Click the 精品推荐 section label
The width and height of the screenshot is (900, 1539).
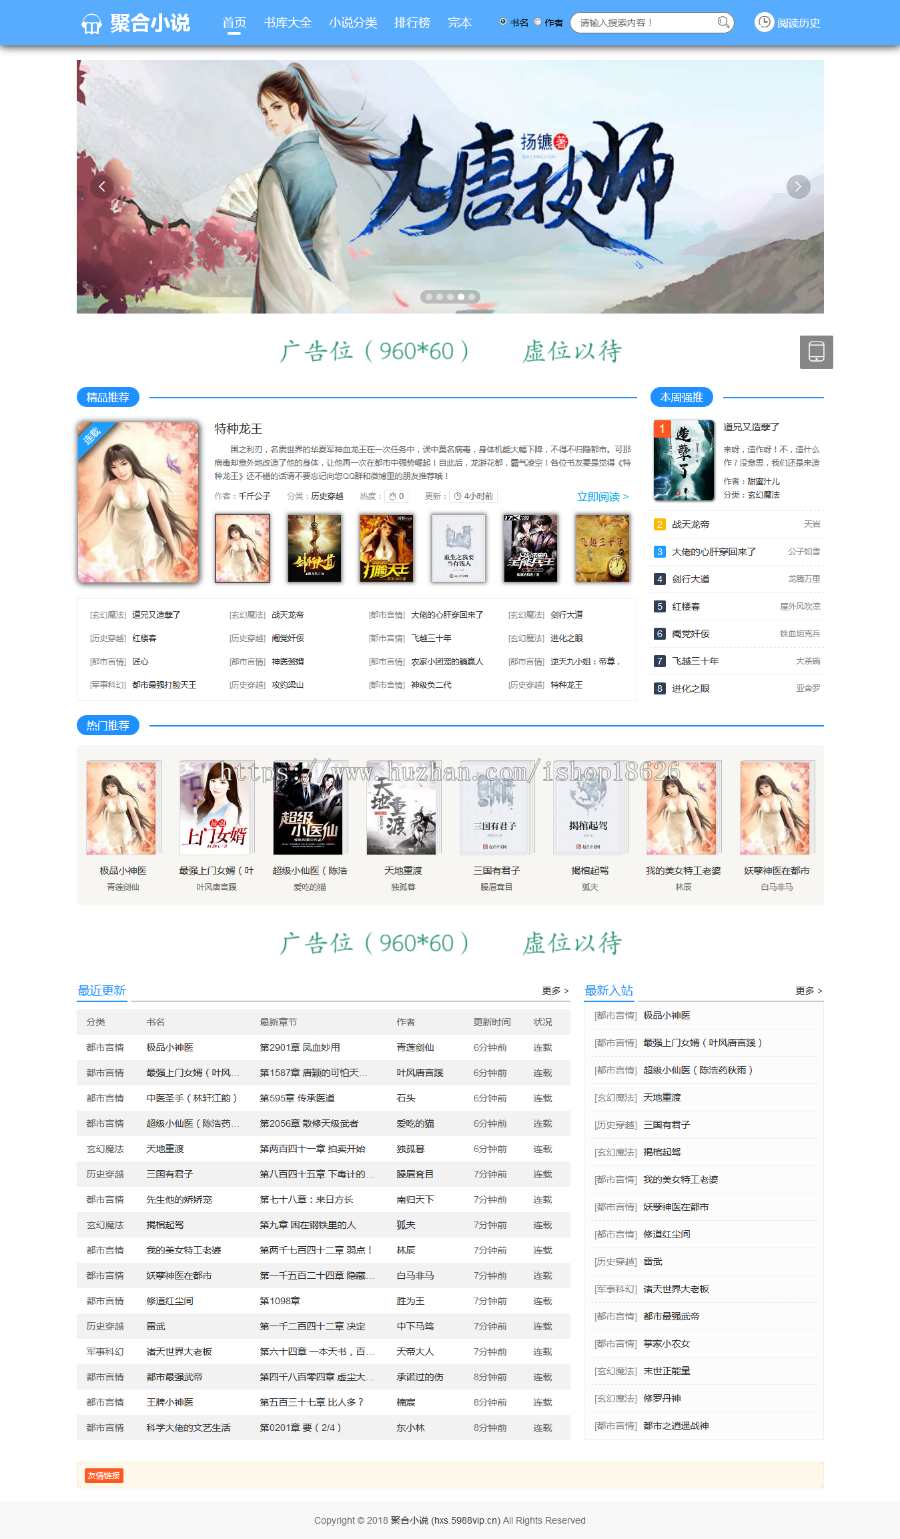[x=108, y=397]
